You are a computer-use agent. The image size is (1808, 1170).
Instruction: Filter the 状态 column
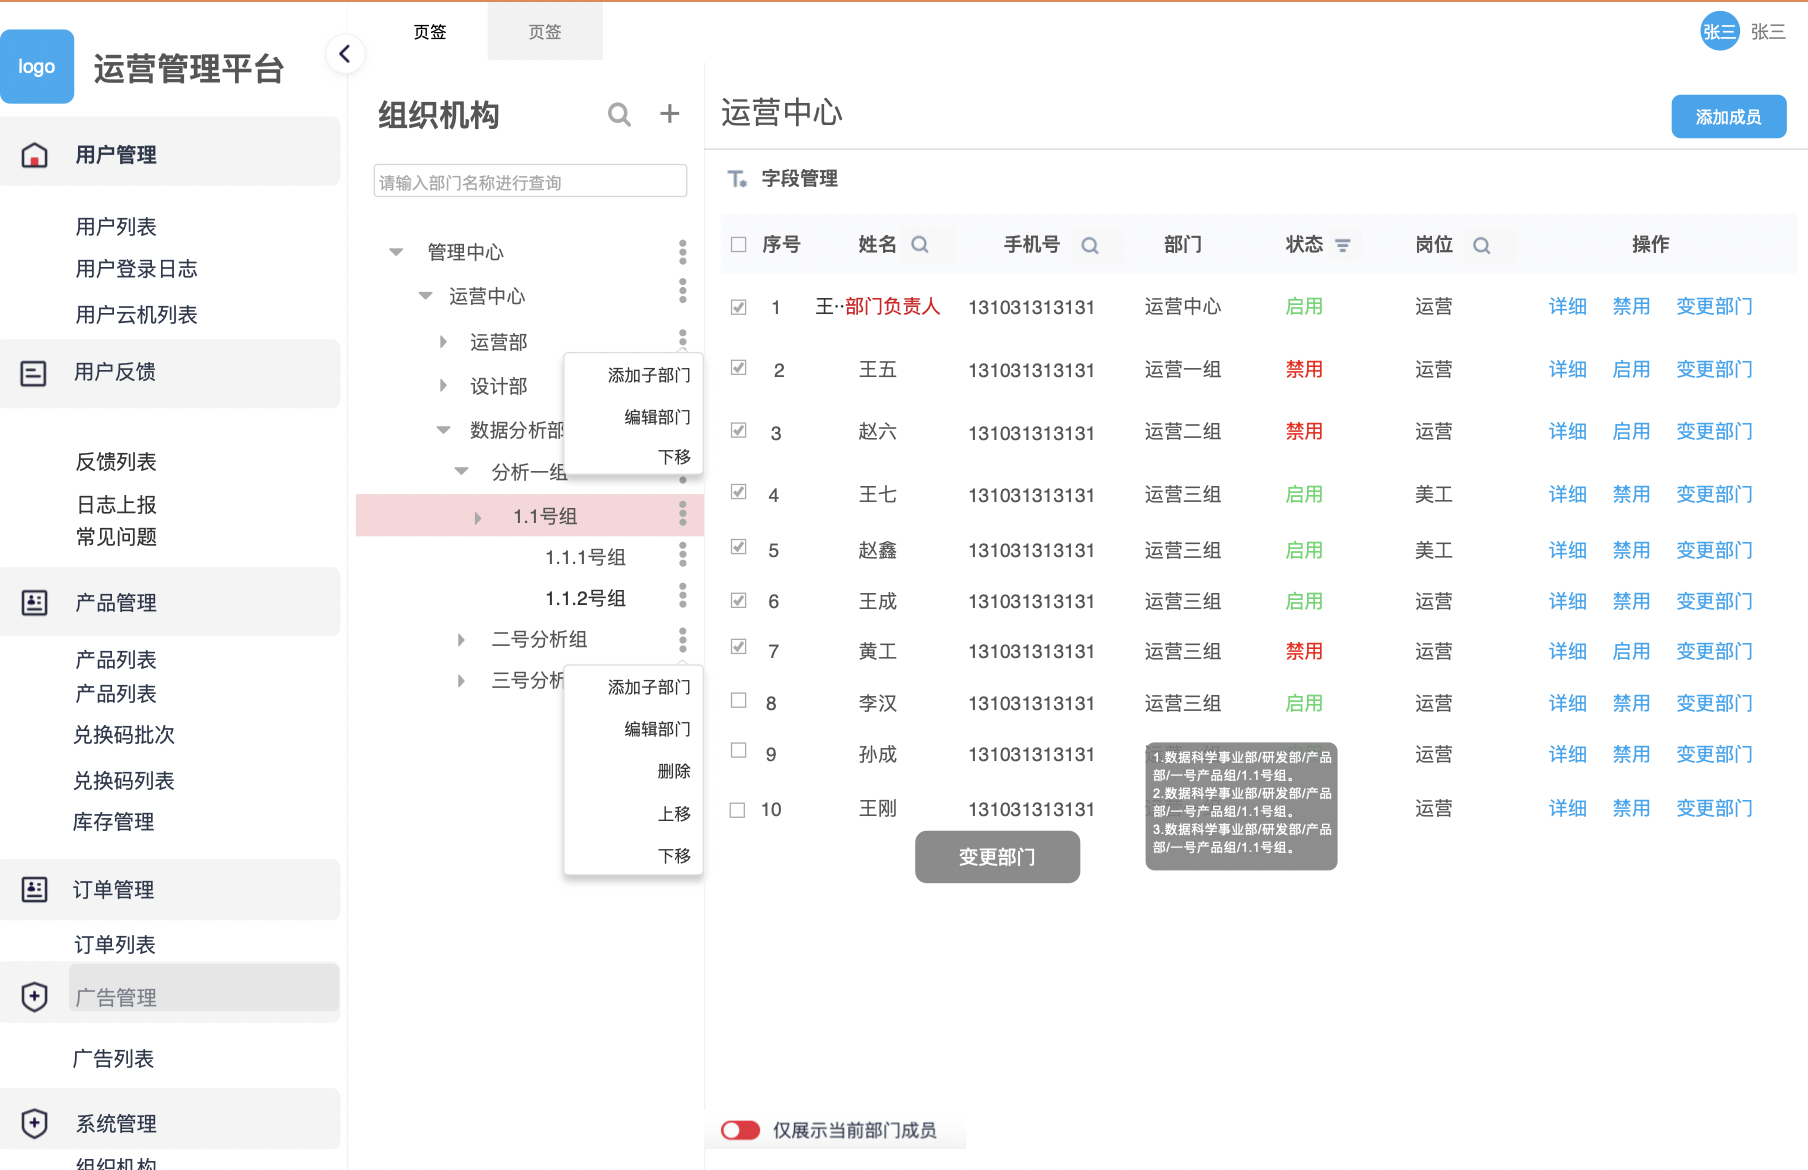point(1343,245)
